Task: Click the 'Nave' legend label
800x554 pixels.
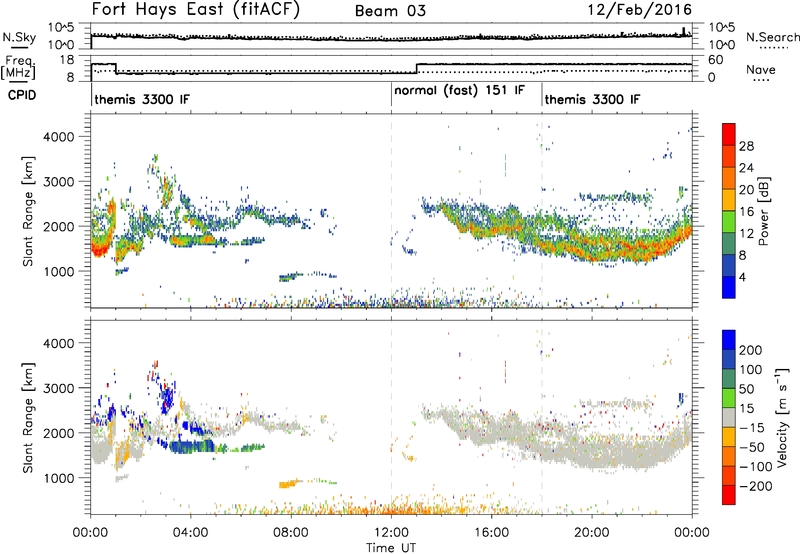Action: tap(760, 69)
